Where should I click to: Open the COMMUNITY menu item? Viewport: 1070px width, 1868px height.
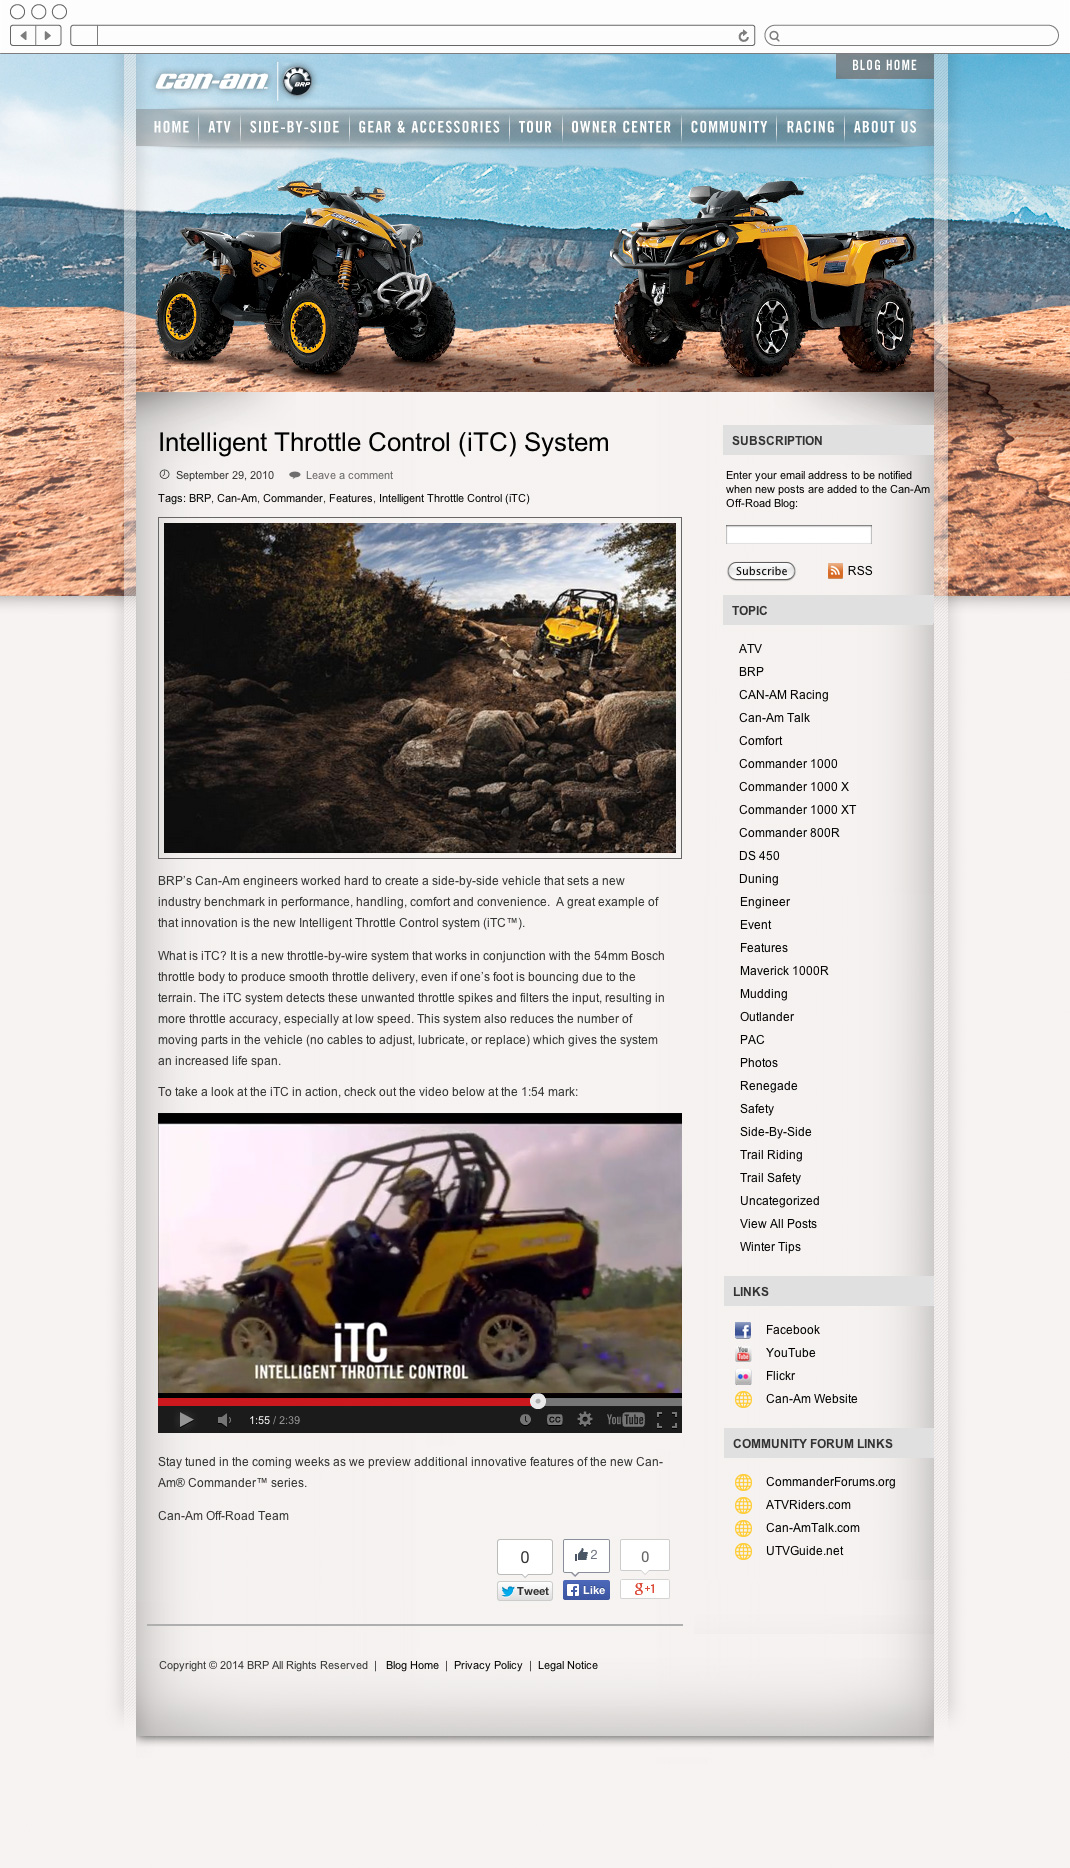[729, 127]
